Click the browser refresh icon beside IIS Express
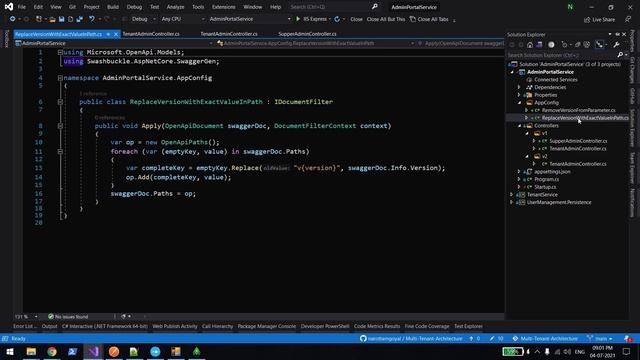This screenshot has width=640, height=360. 337,19
